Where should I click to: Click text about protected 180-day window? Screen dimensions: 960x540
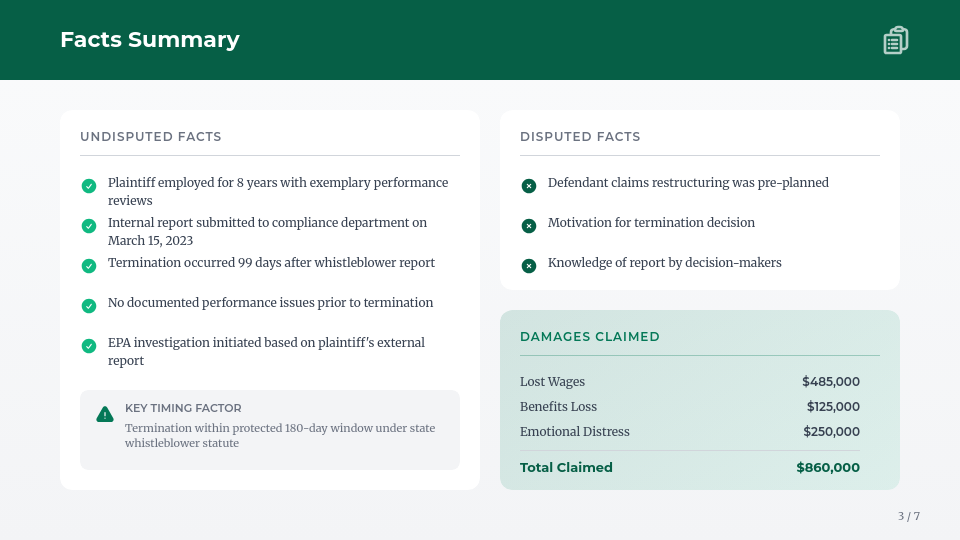click(280, 435)
